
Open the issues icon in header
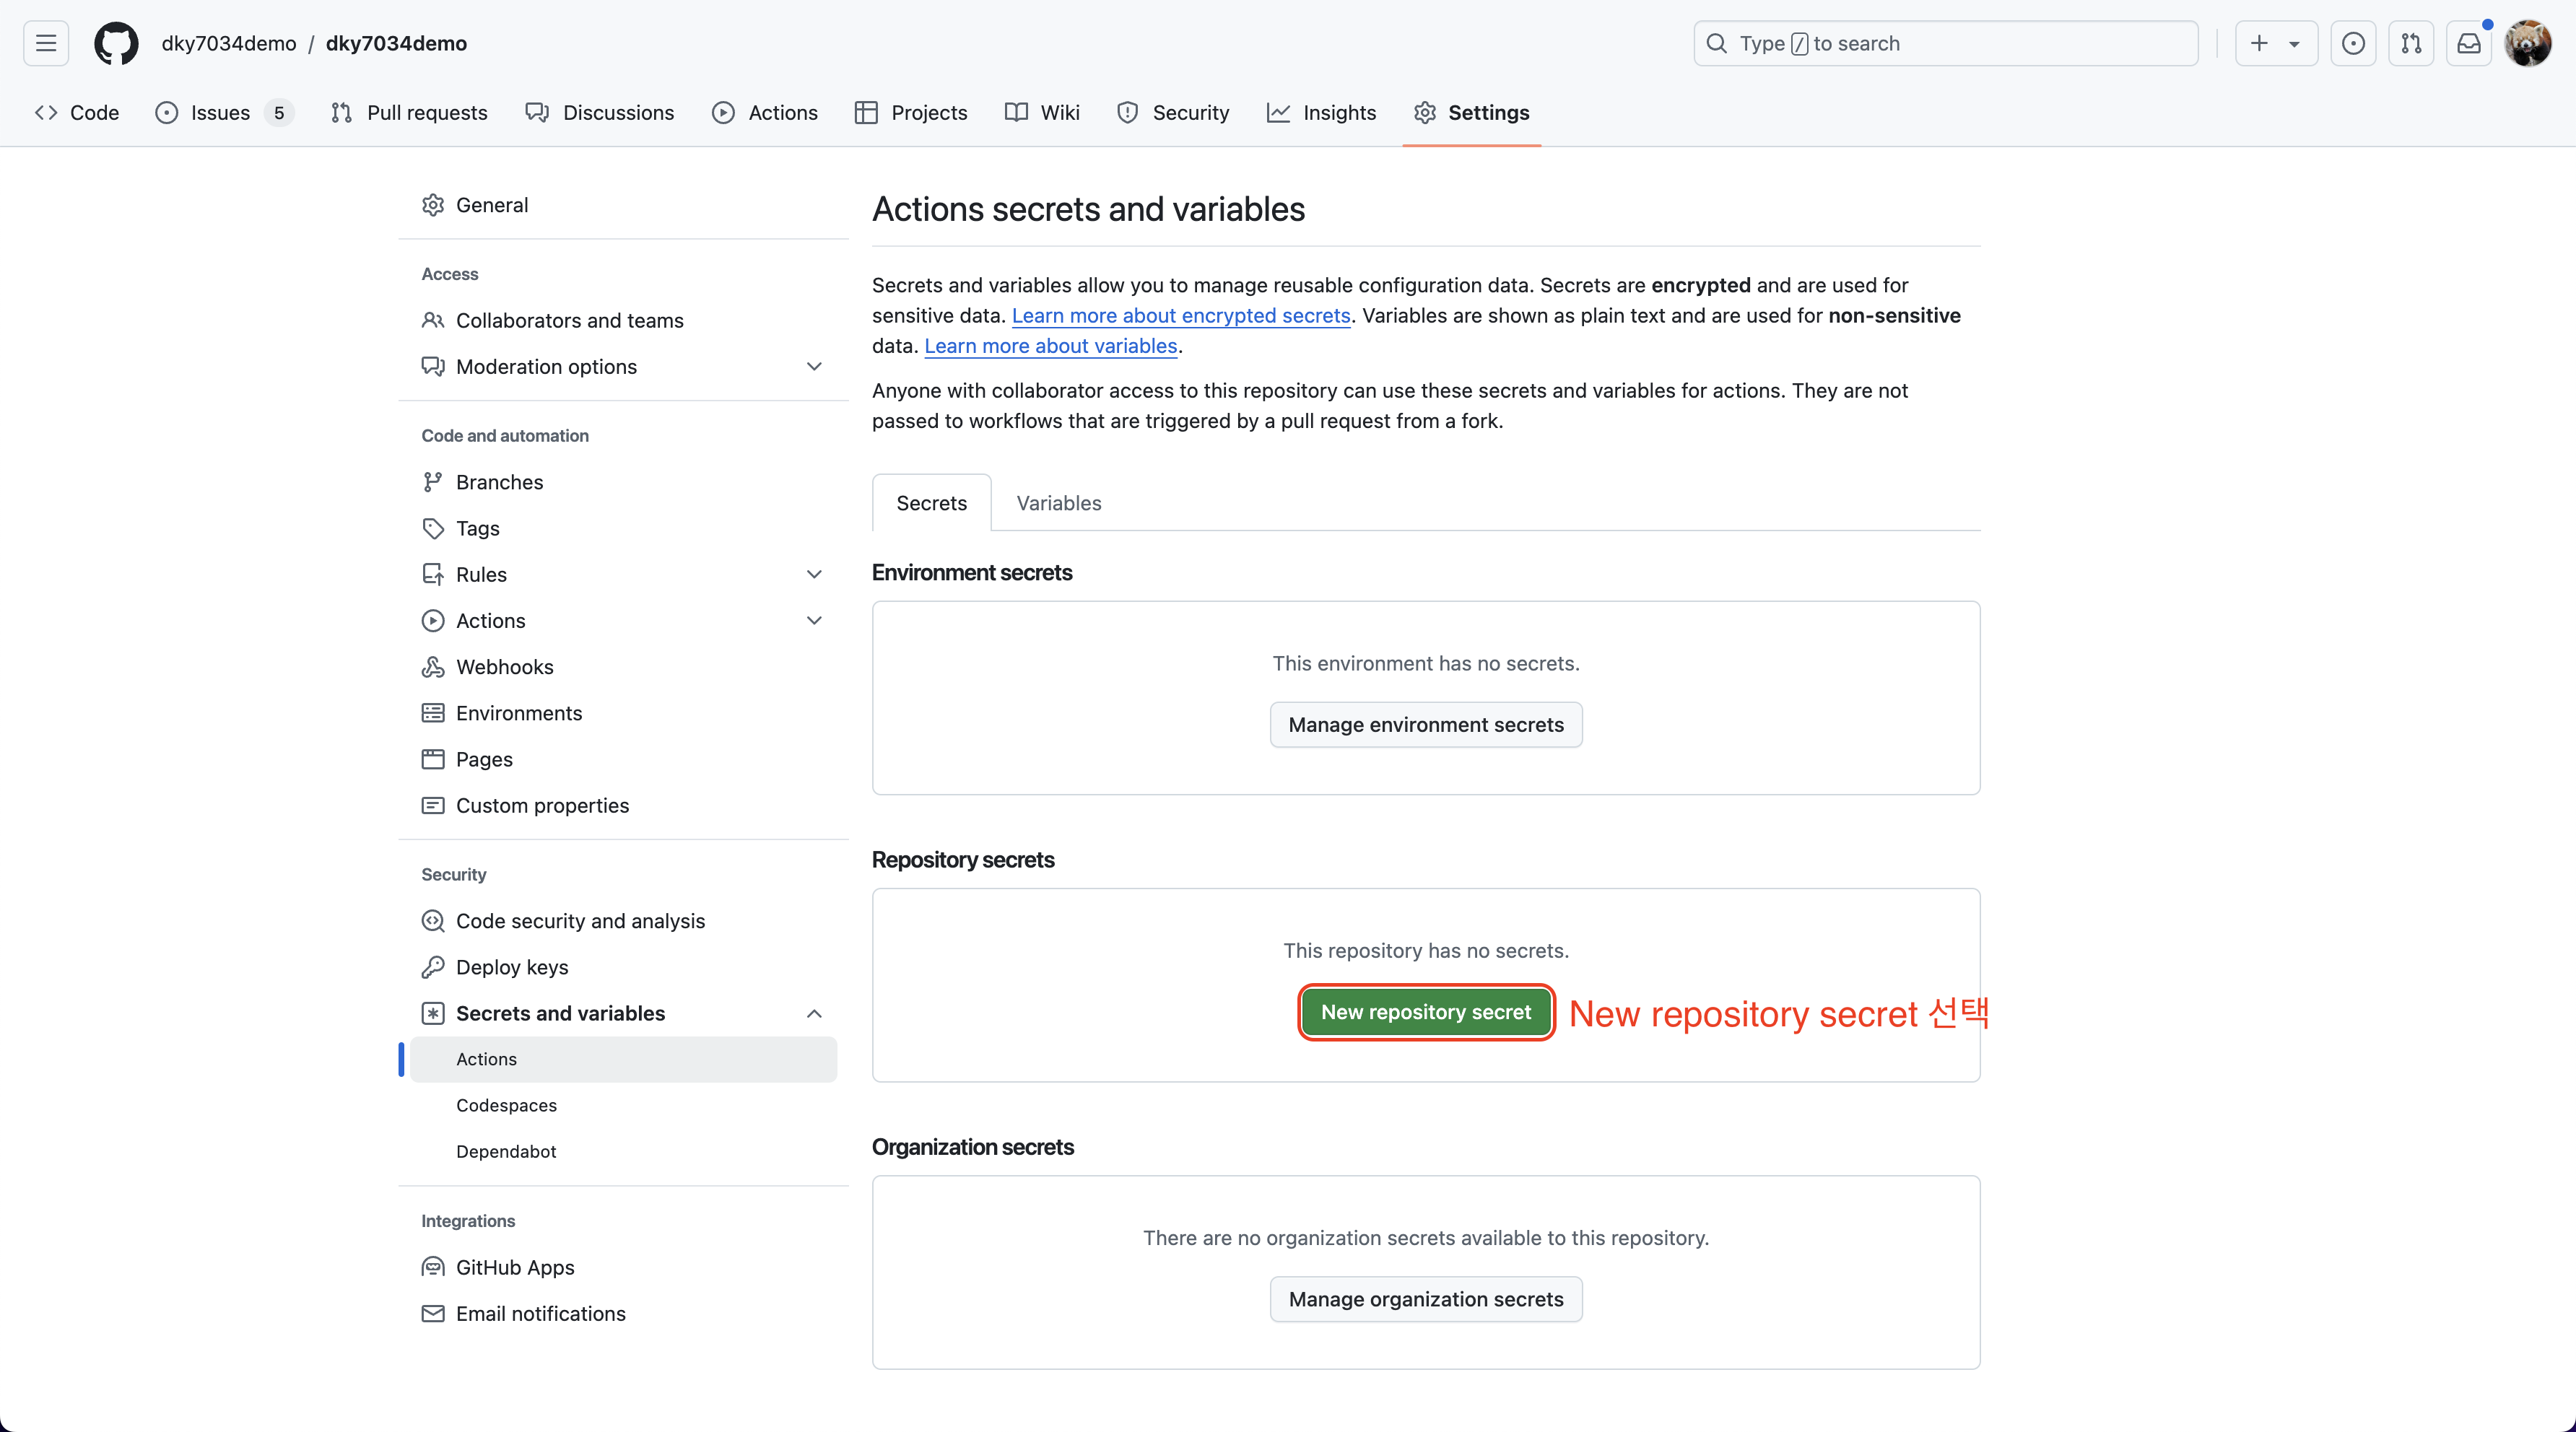(2353, 43)
